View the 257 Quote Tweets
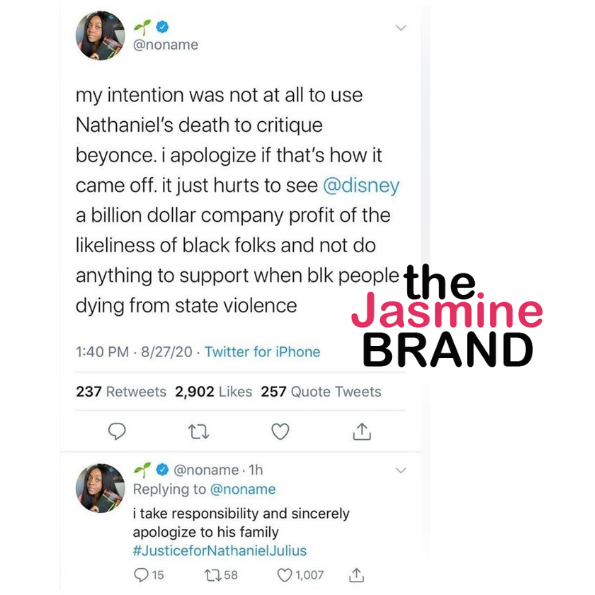This screenshot has height=595, width=595. (321, 392)
